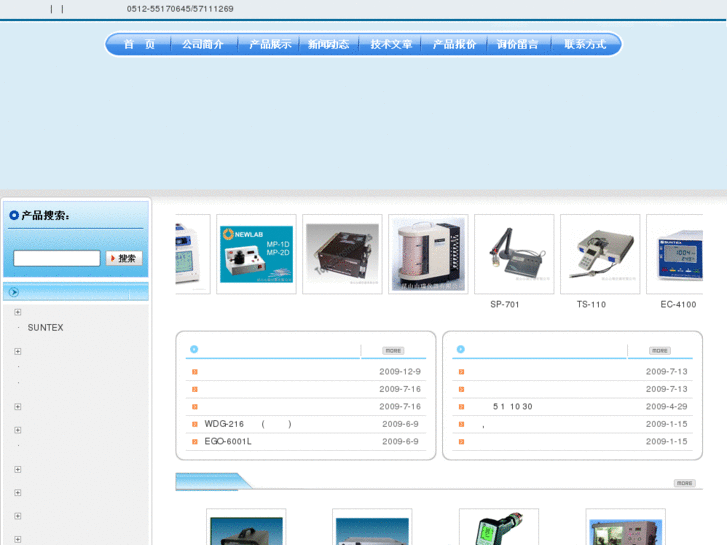Viewport: 727px width, 545px height.
Task: Go to 联系方式 contact page
Action: click(x=585, y=44)
